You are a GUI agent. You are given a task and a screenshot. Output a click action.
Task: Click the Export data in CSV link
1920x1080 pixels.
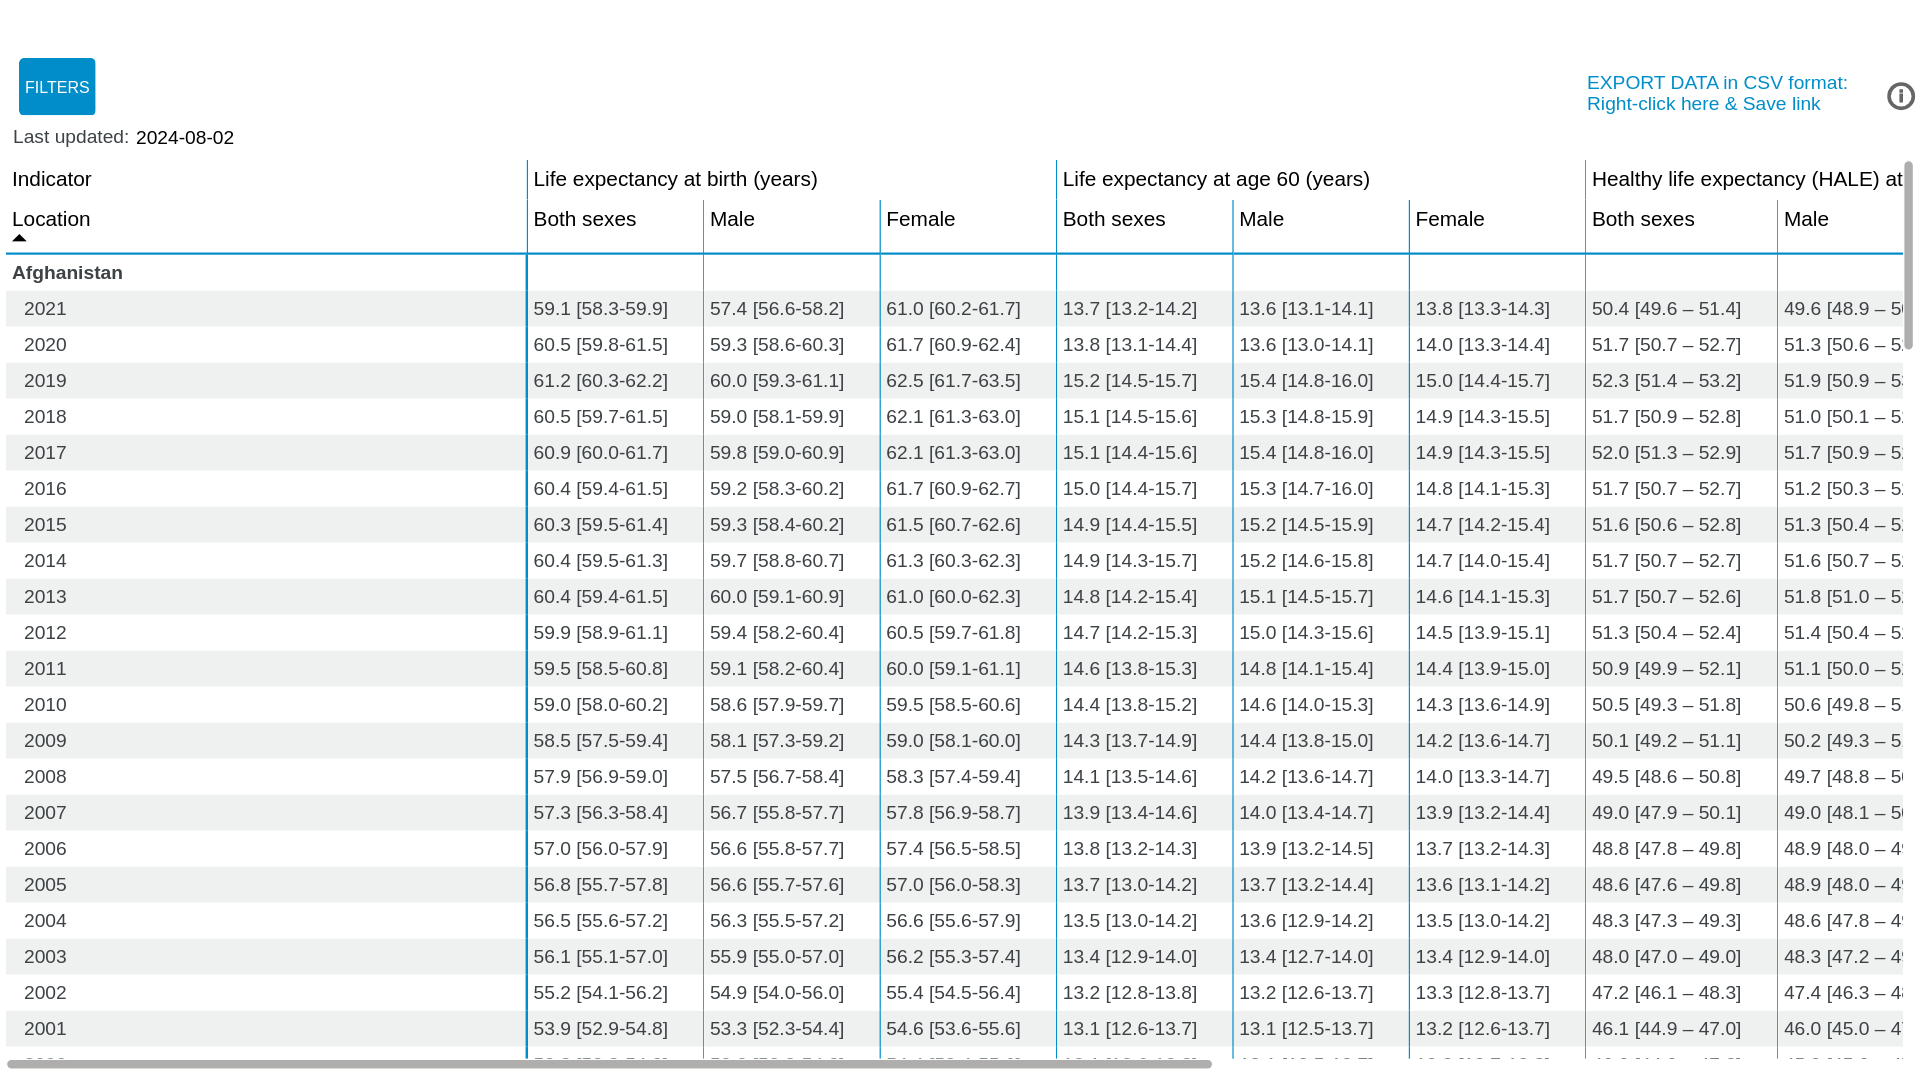1716,93
